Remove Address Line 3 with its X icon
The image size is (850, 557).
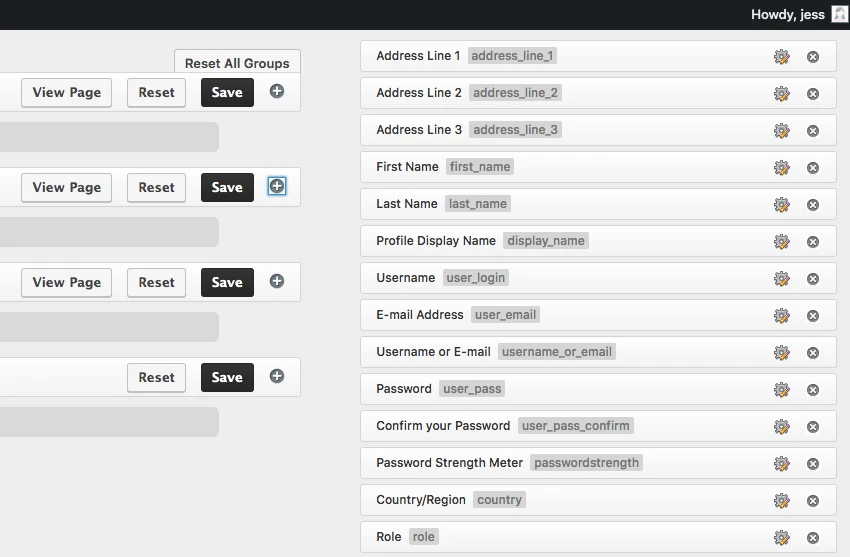coord(813,131)
